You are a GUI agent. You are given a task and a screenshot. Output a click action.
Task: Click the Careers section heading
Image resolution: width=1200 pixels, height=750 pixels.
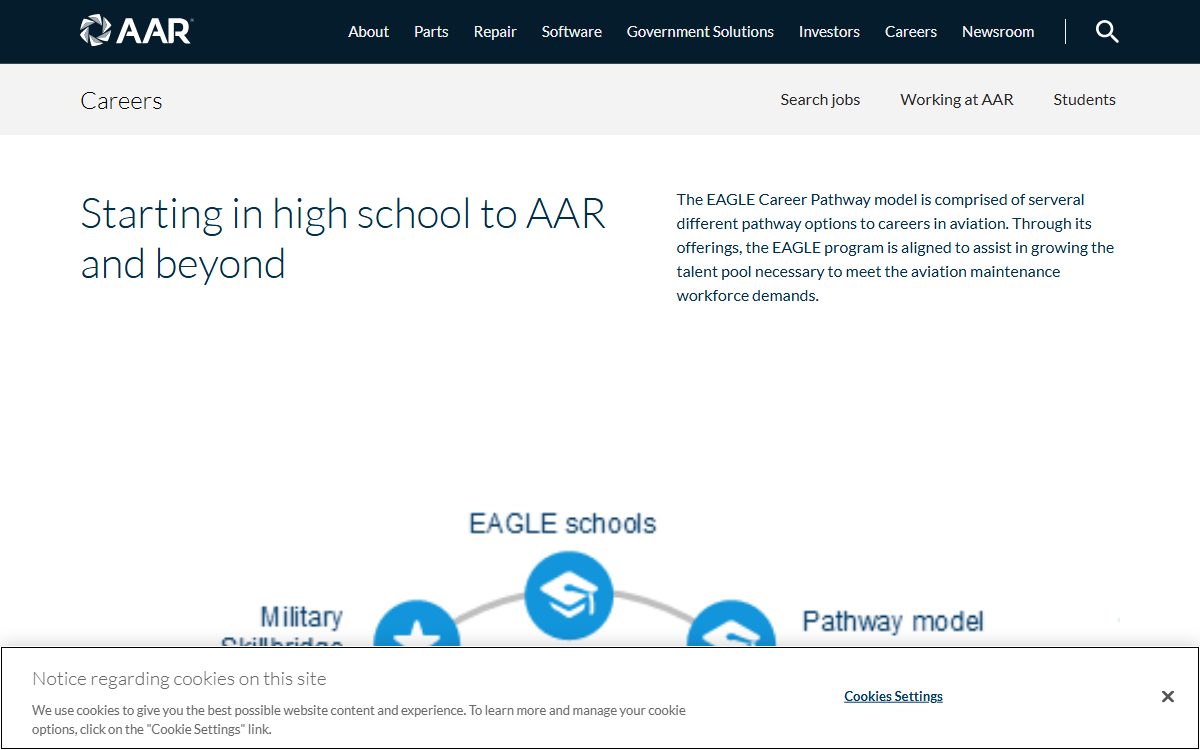tap(121, 101)
